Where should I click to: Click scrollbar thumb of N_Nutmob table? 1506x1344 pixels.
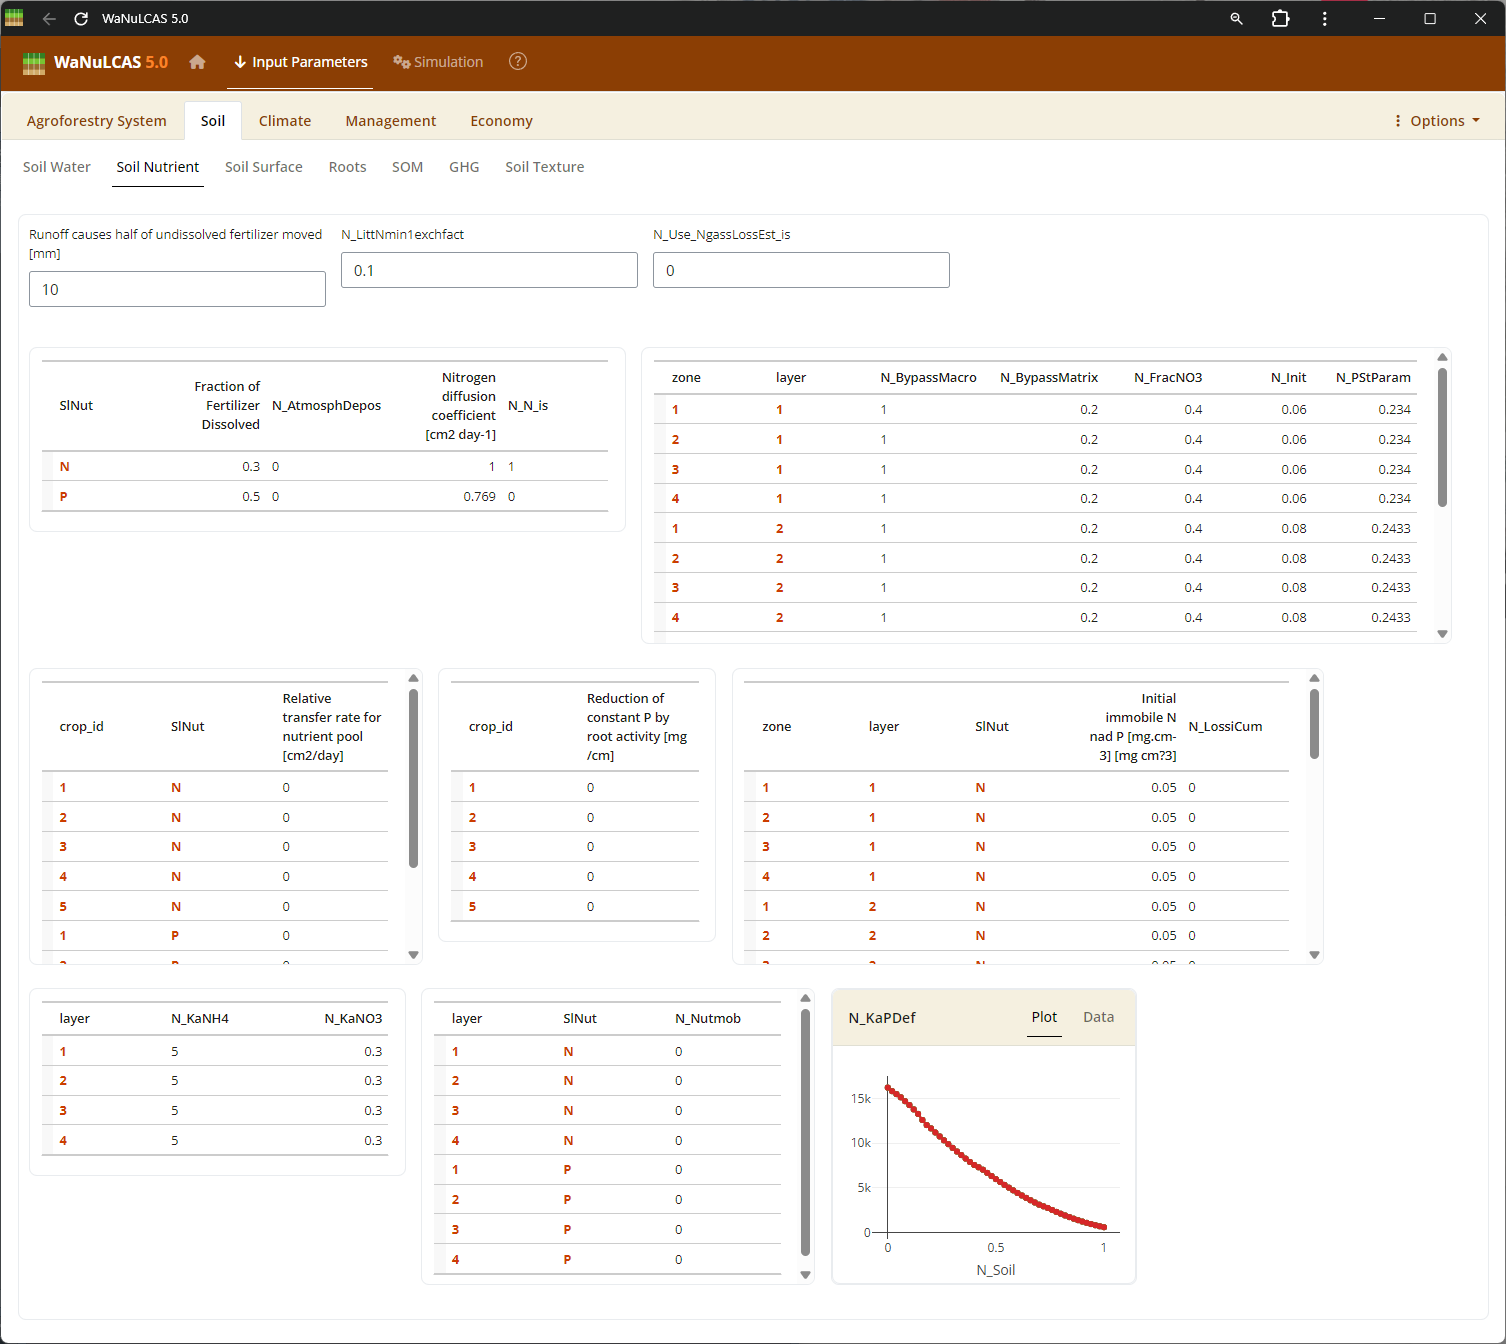[x=805, y=1130]
